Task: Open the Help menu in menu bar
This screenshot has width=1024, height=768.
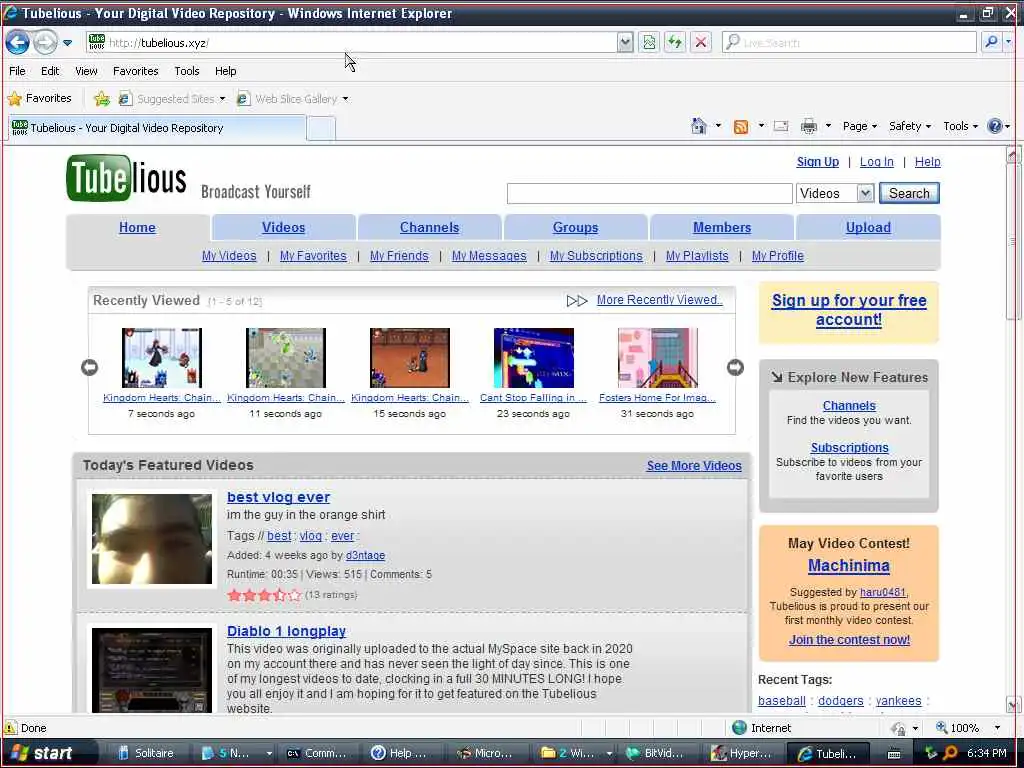Action: point(226,71)
